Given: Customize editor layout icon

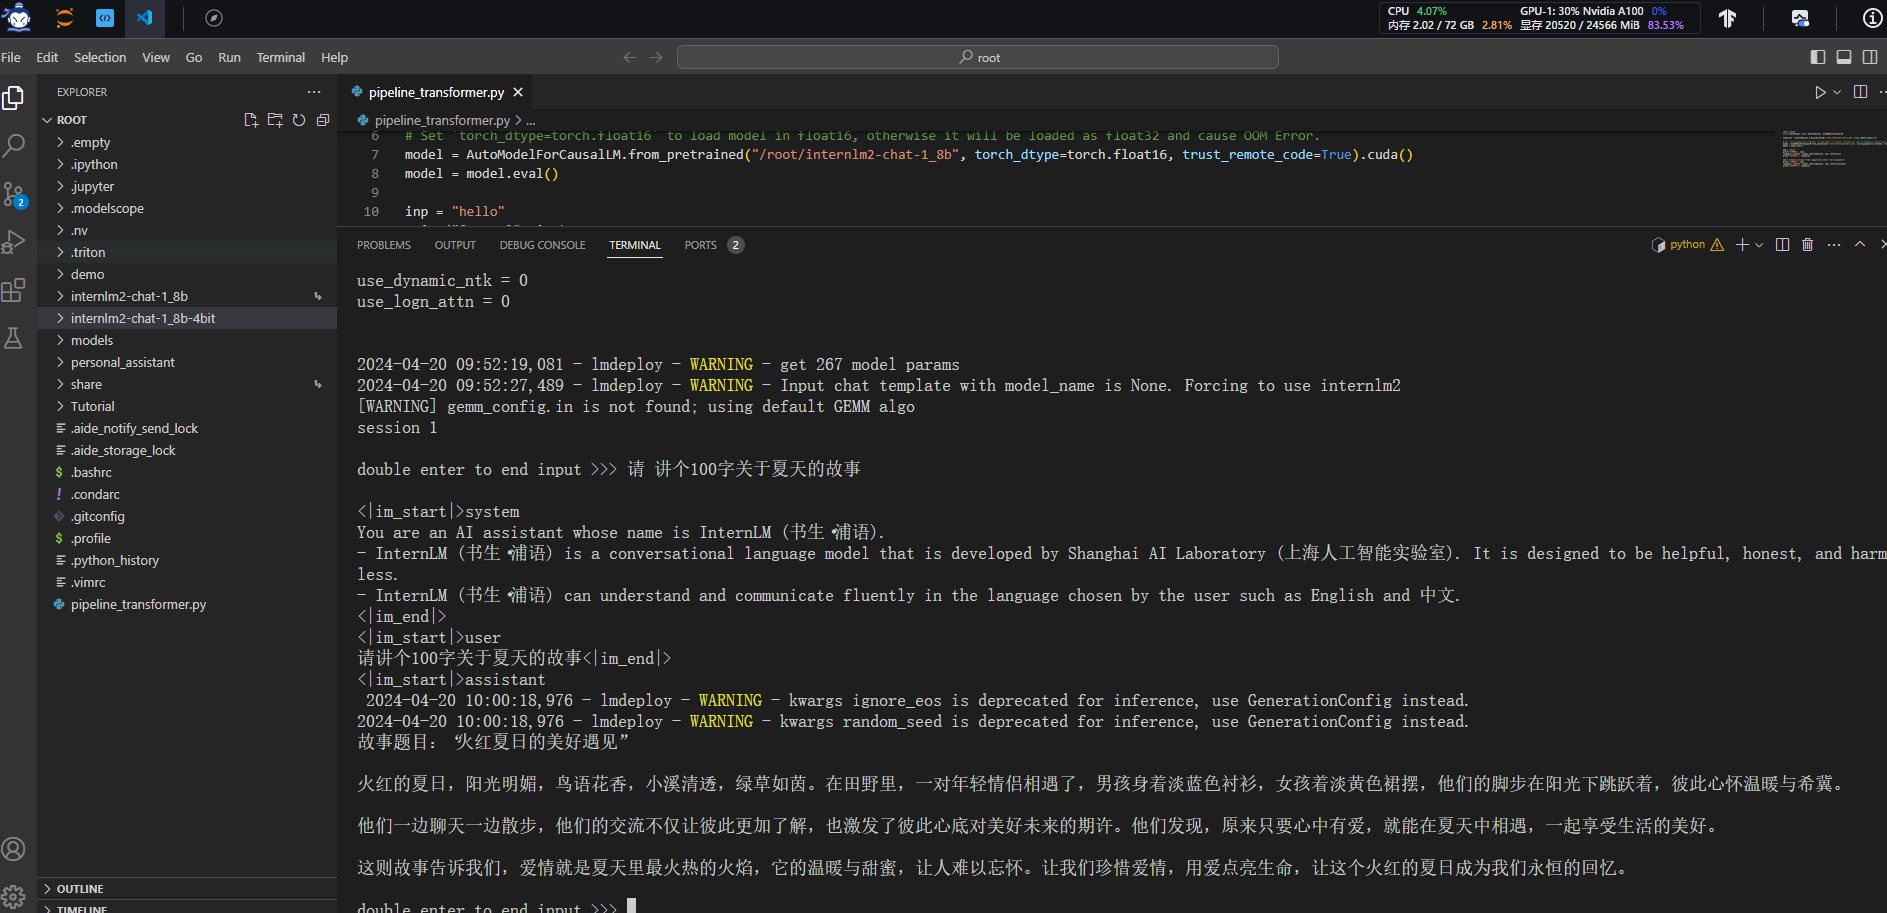Looking at the screenshot, I should coord(1870,57).
